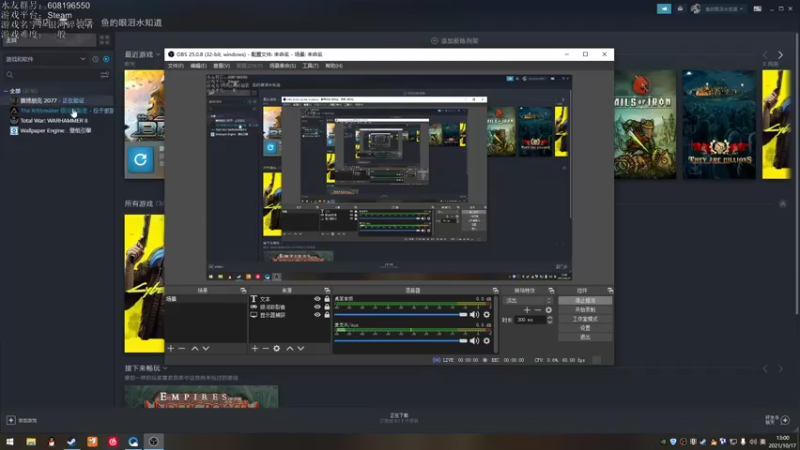The image size is (800, 450).
Task: Pop out the Scenes dock panel
Action: [x=243, y=290]
